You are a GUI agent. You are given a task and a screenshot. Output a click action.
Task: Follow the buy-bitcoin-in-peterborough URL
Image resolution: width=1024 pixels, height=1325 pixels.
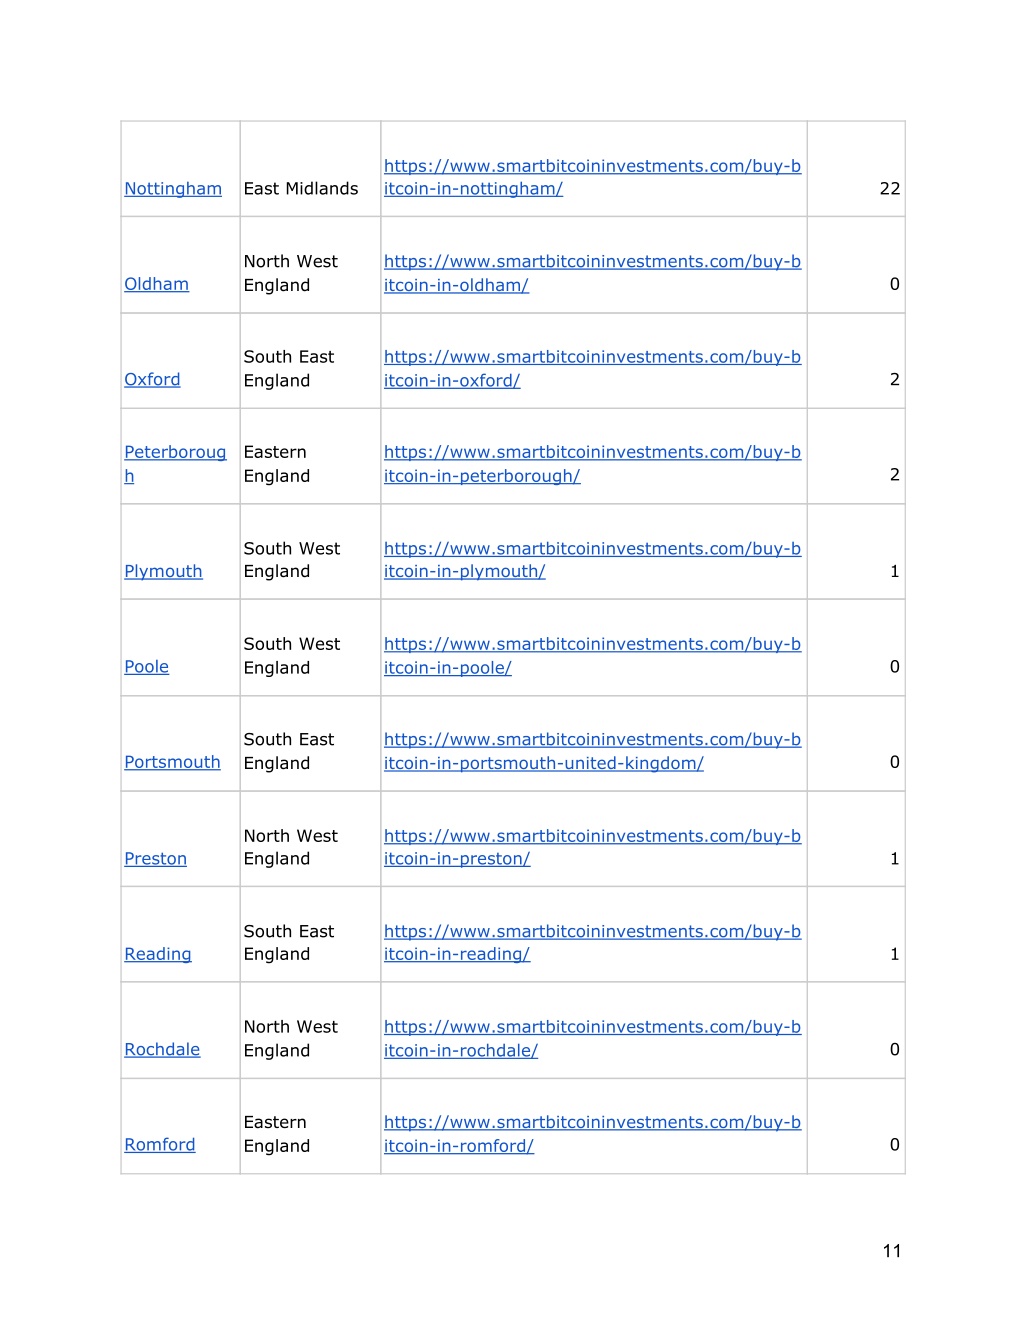click(x=592, y=464)
